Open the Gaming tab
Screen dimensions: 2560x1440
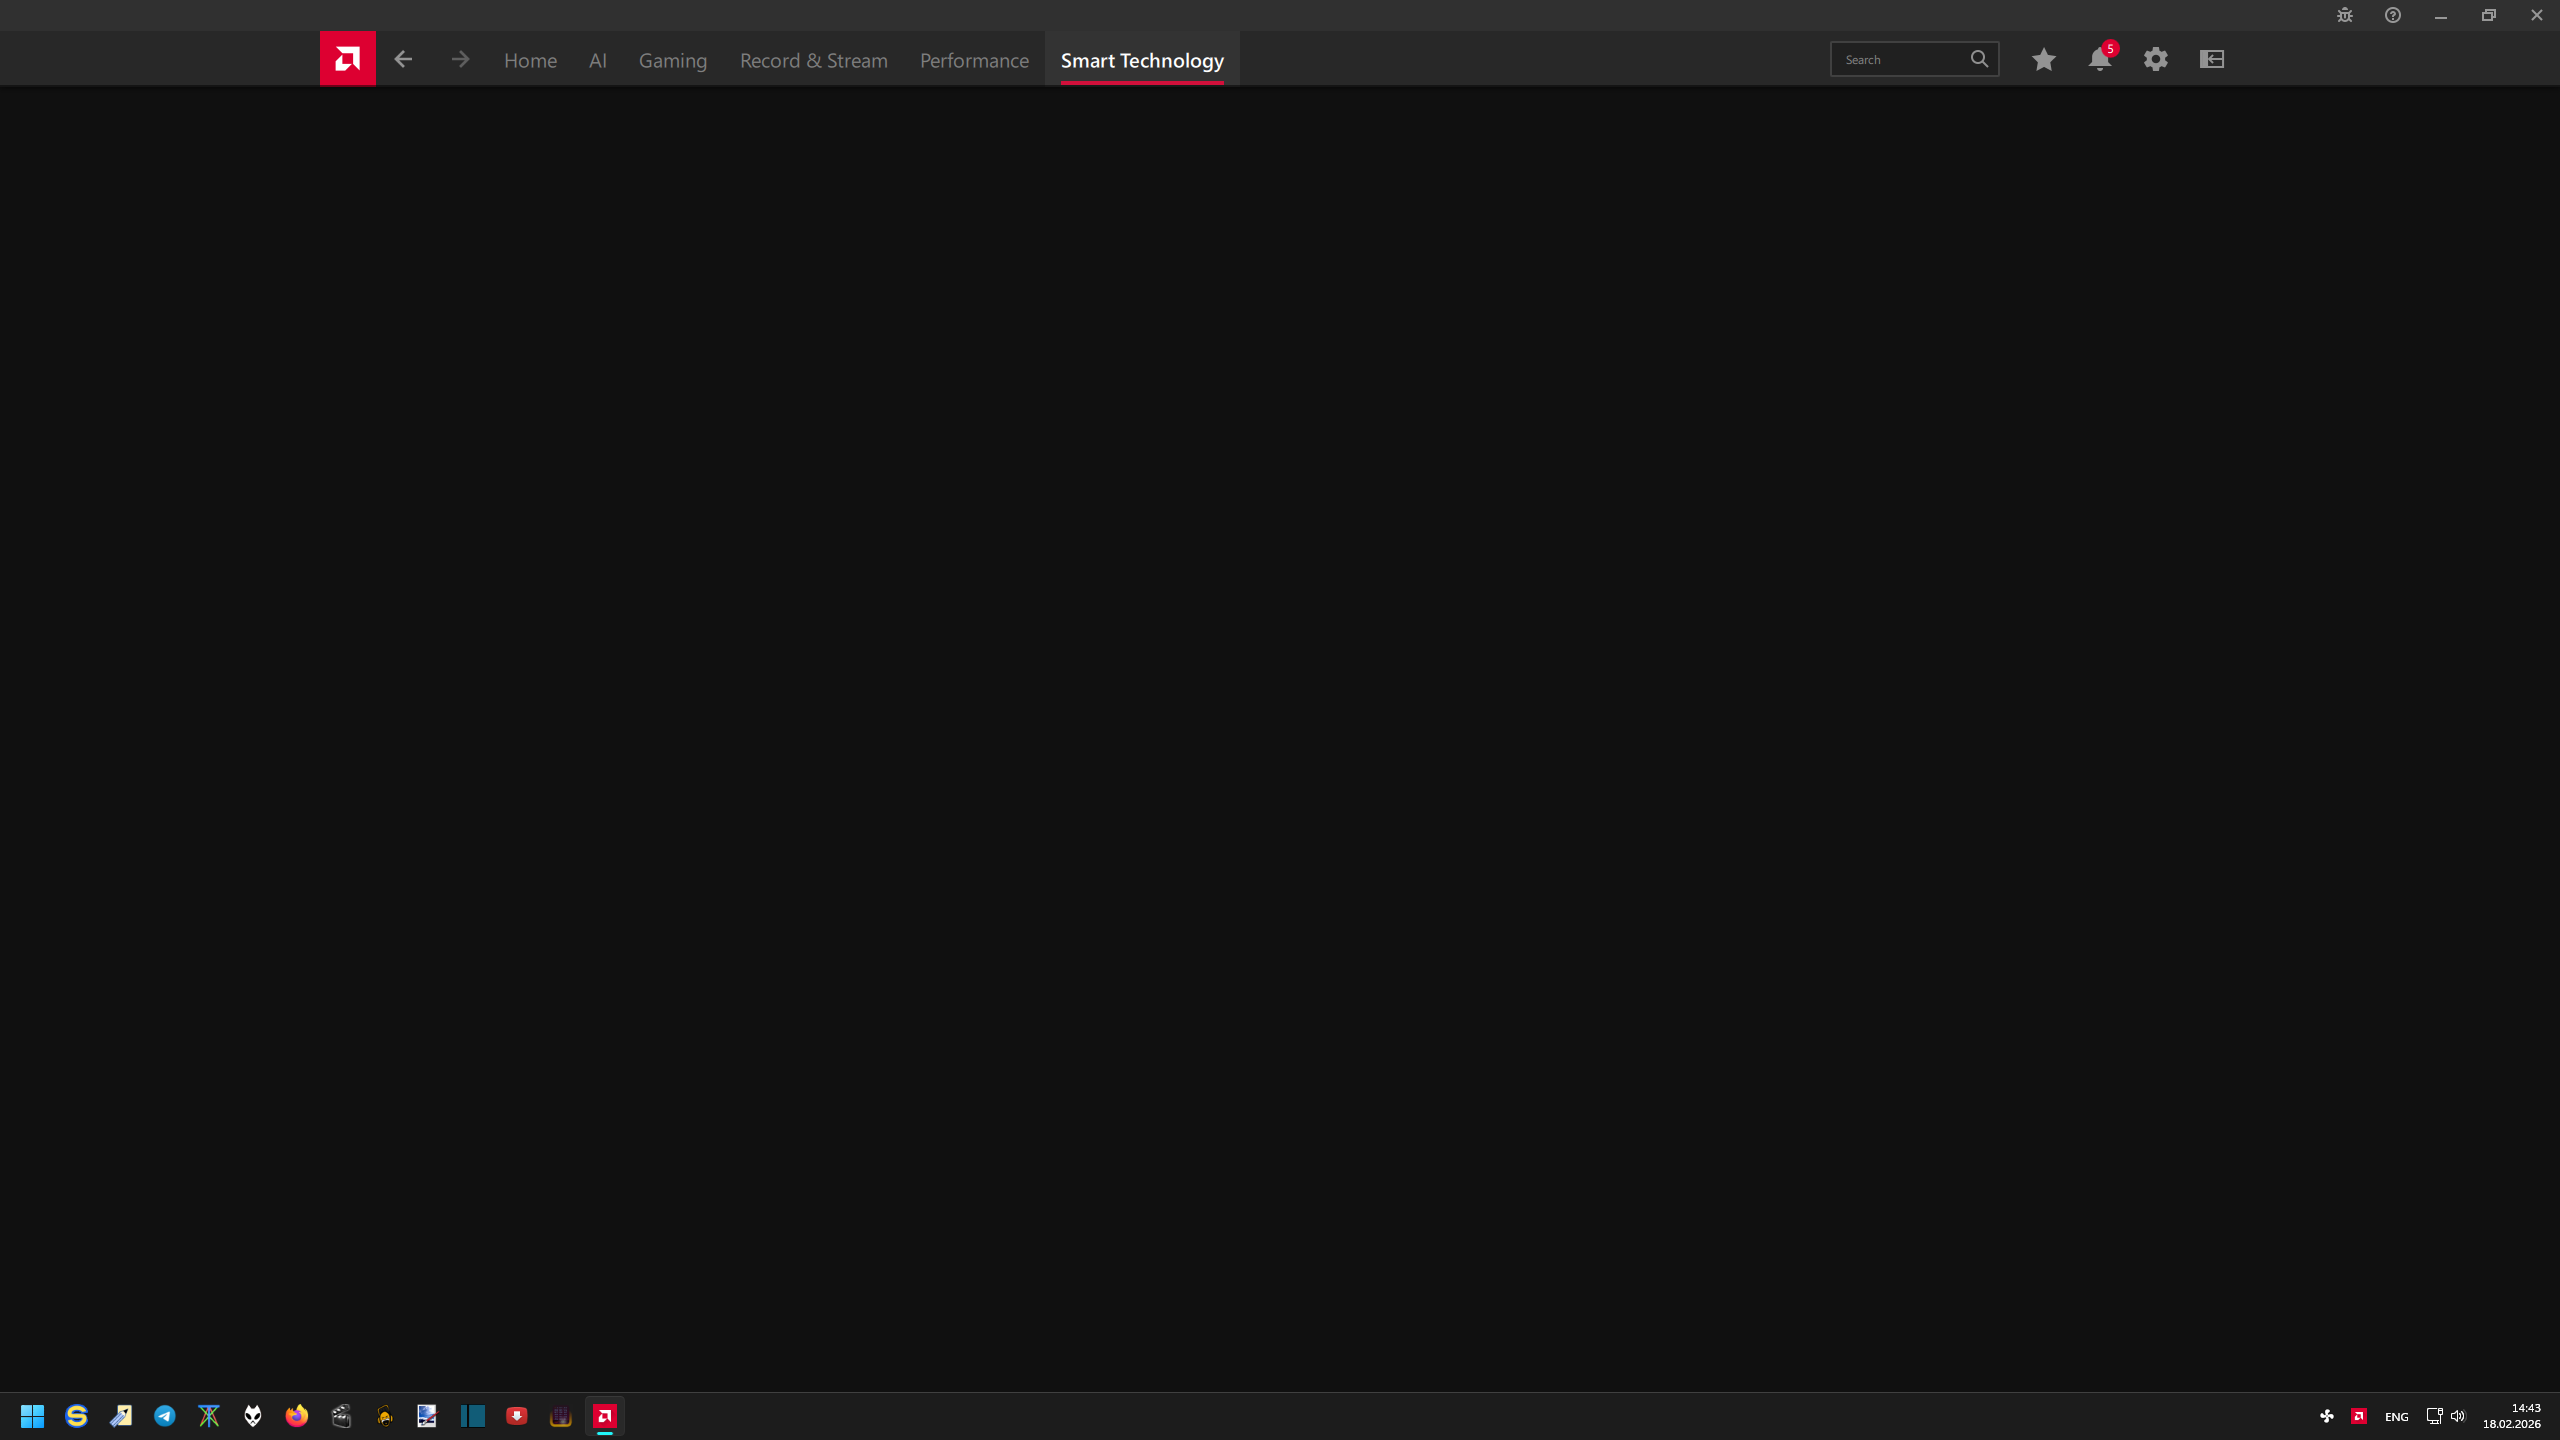point(673,60)
